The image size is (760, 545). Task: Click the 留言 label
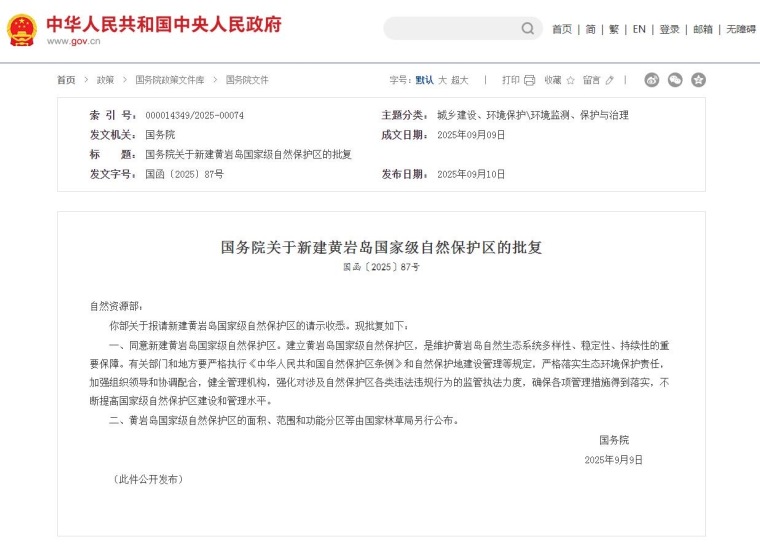[x=591, y=80]
